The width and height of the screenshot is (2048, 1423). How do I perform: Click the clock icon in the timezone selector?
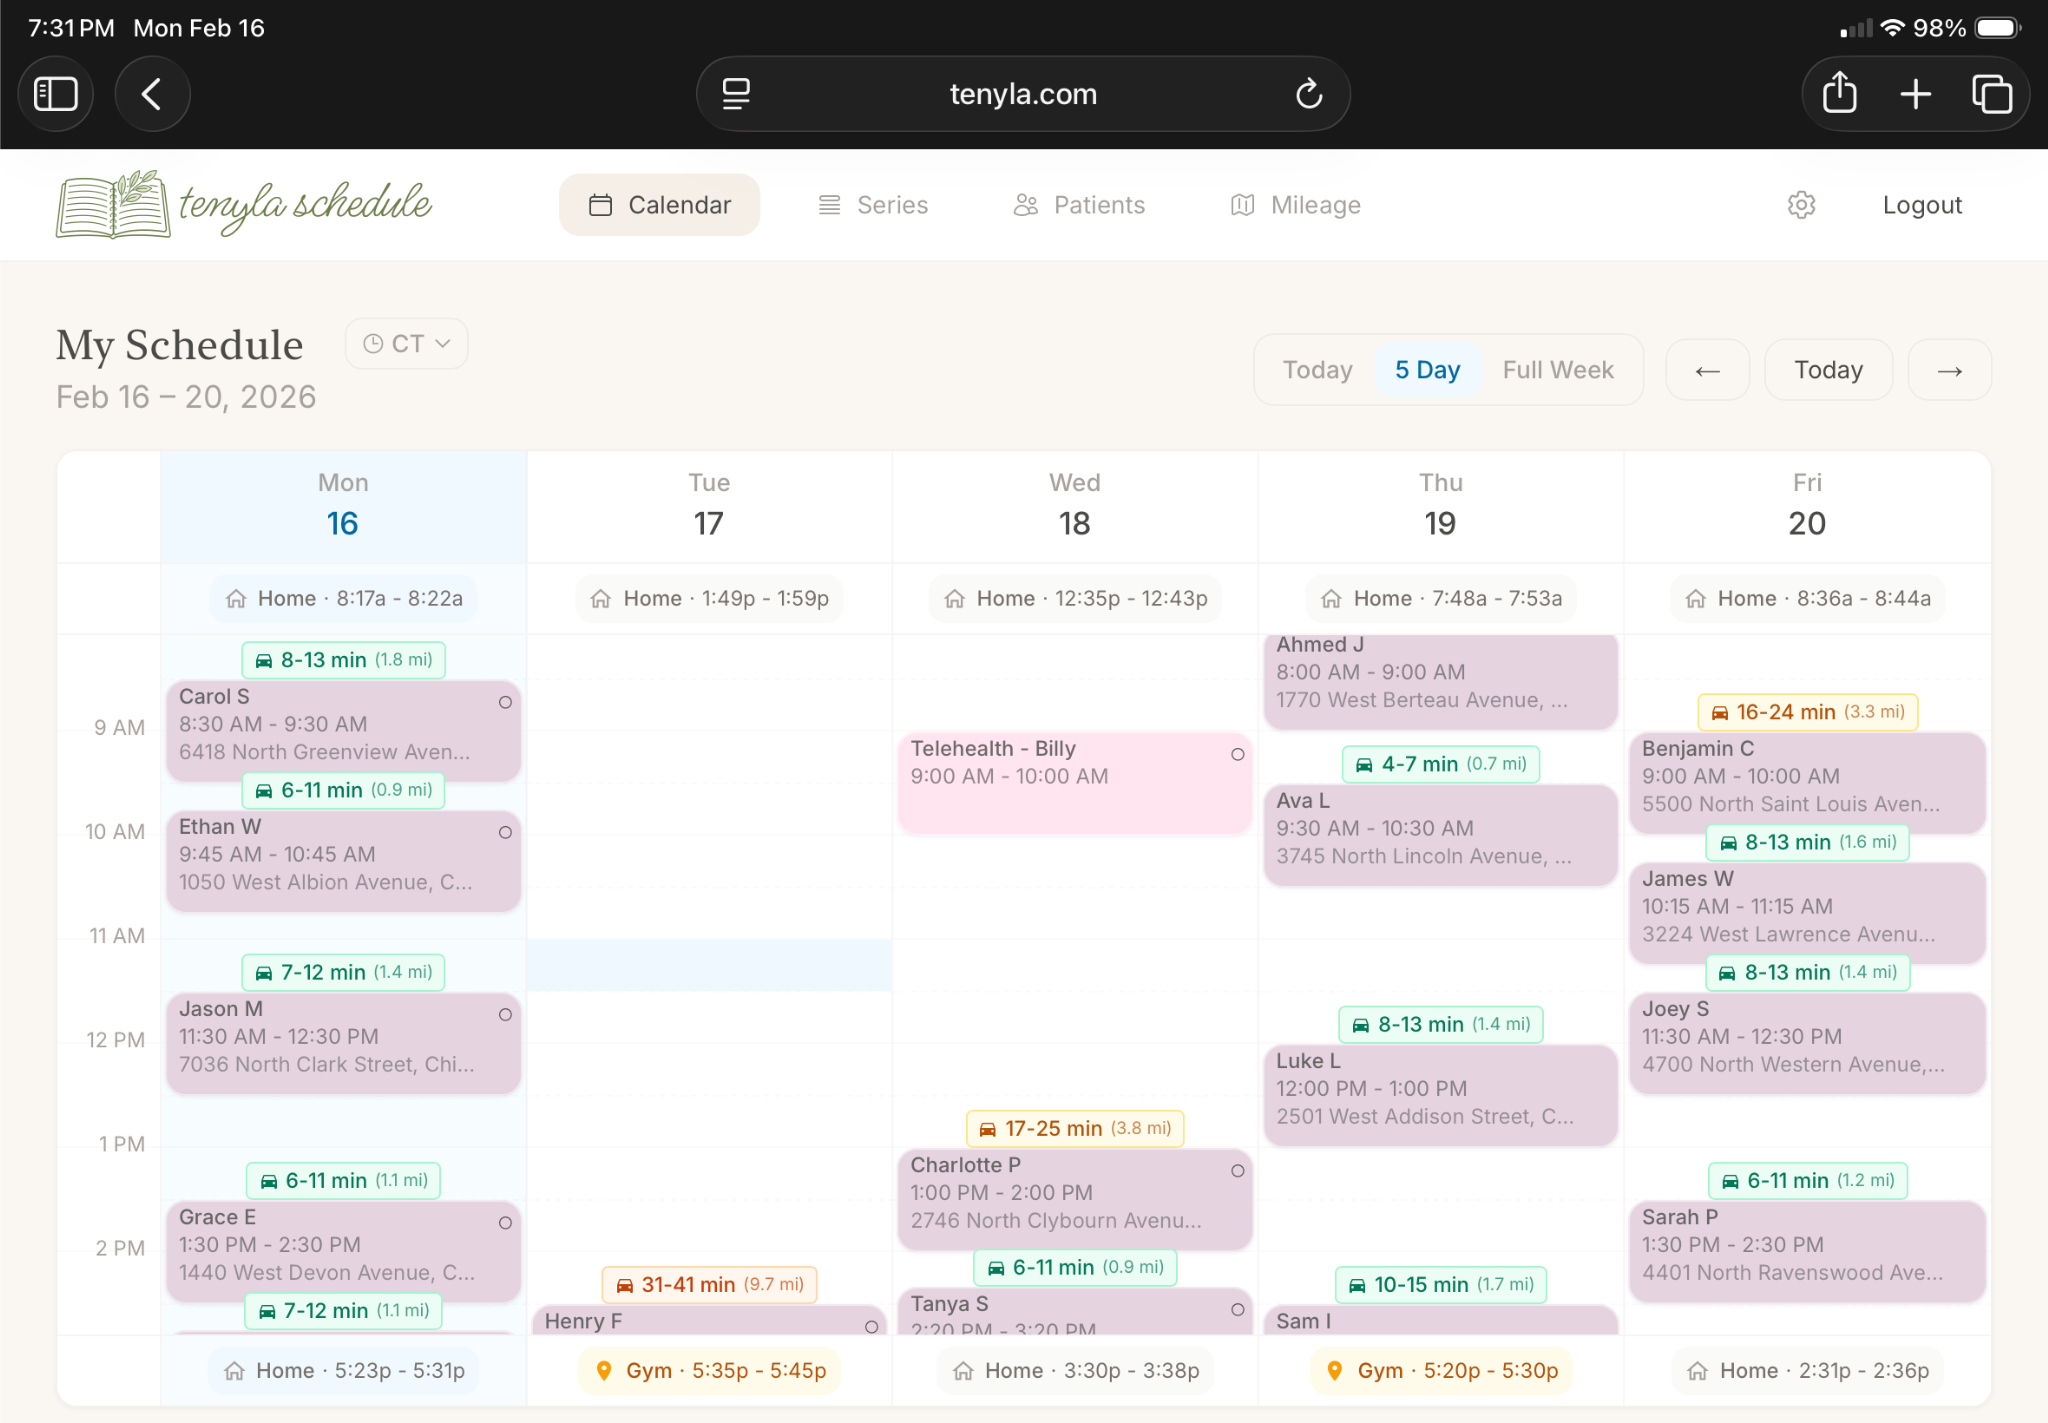[x=374, y=343]
